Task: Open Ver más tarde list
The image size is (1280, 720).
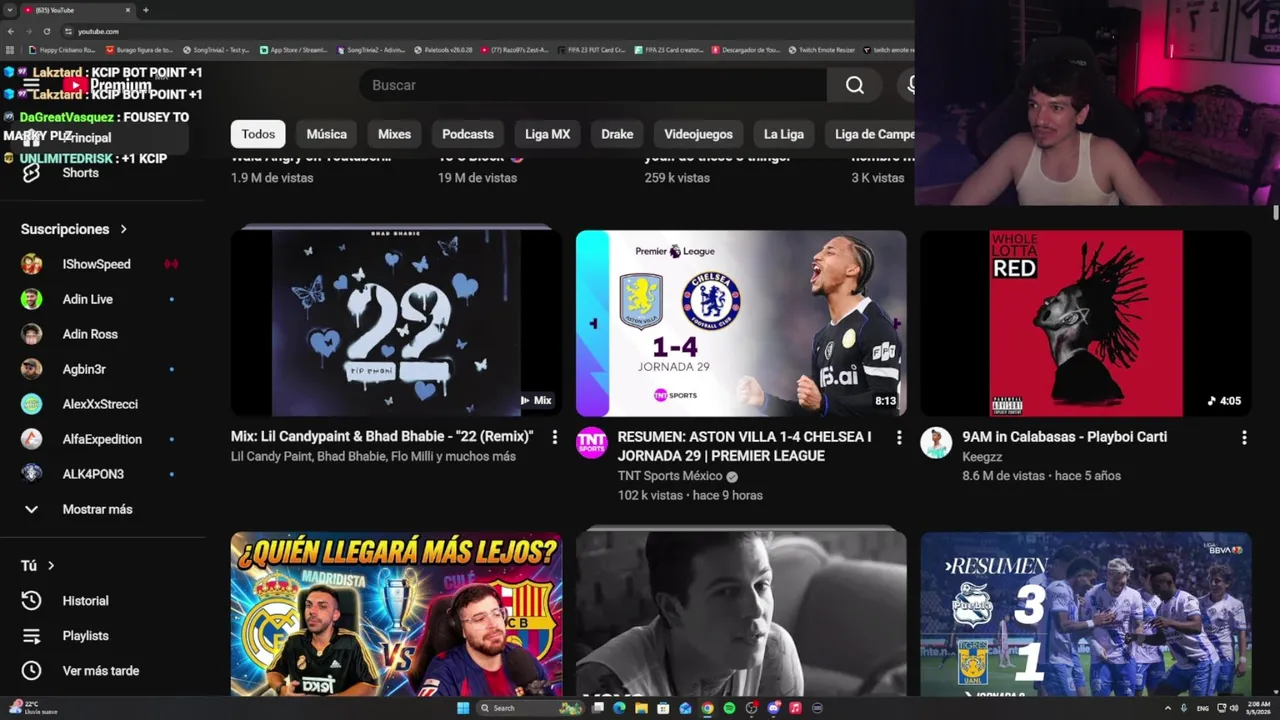Action: (x=100, y=671)
